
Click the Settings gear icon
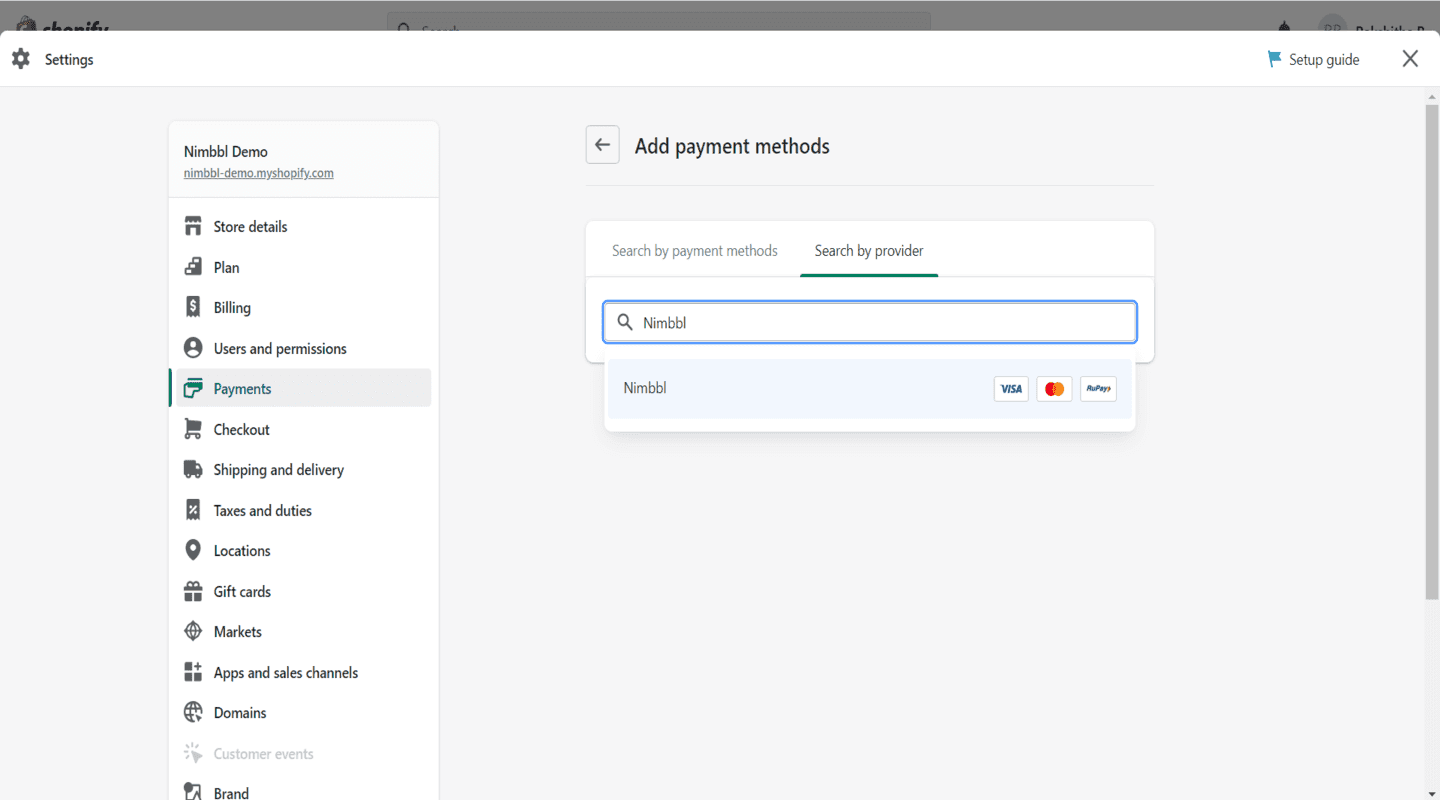21,59
